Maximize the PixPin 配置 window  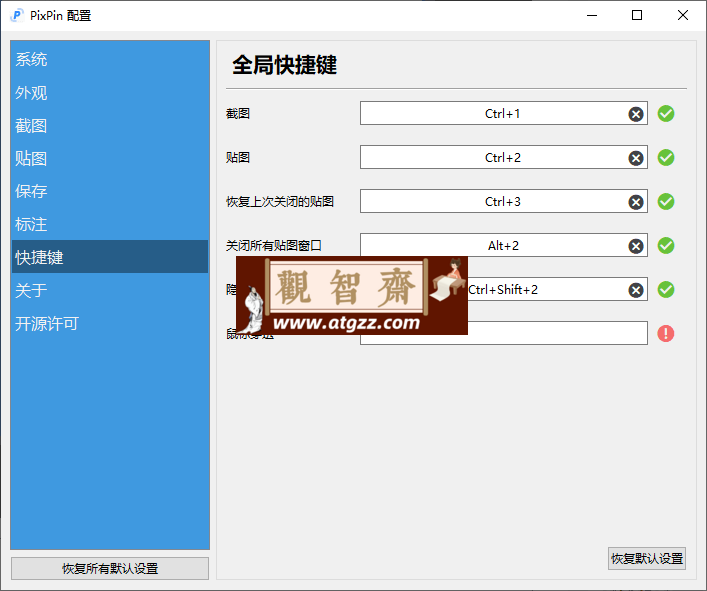(637, 15)
